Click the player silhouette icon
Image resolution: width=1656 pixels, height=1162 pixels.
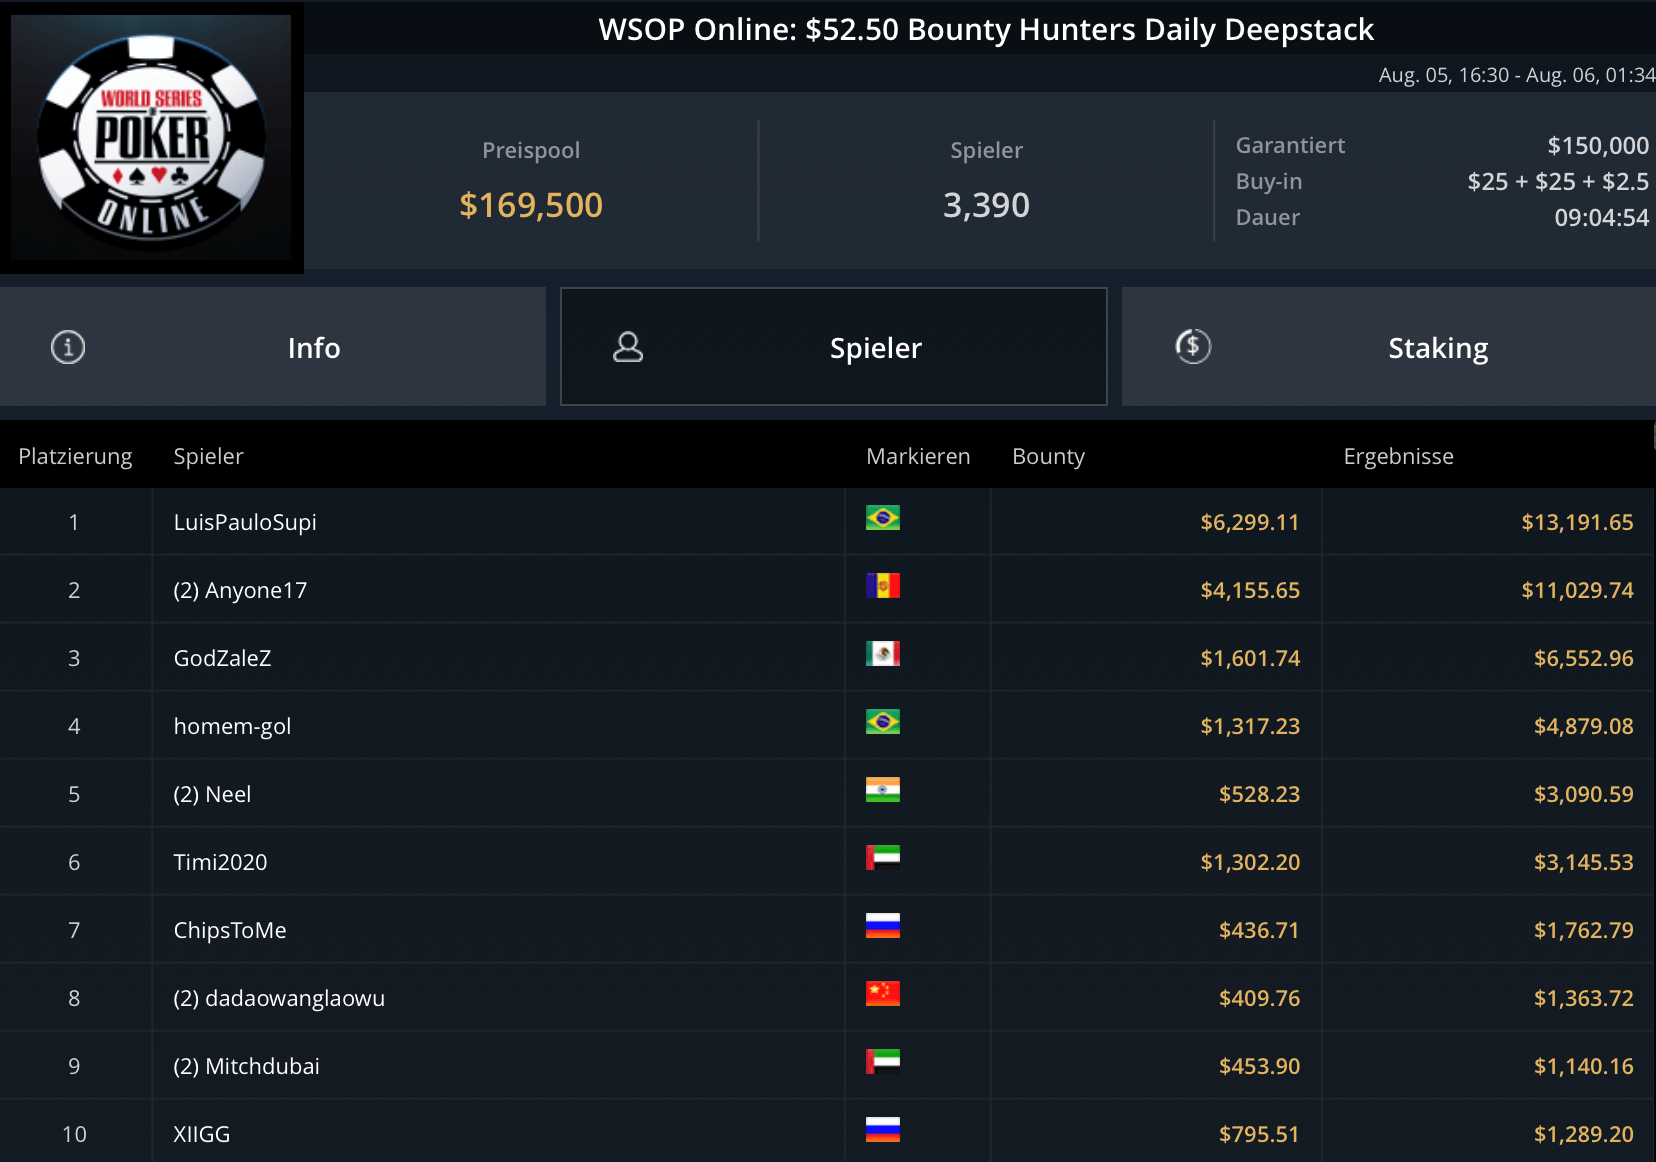click(x=628, y=347)
